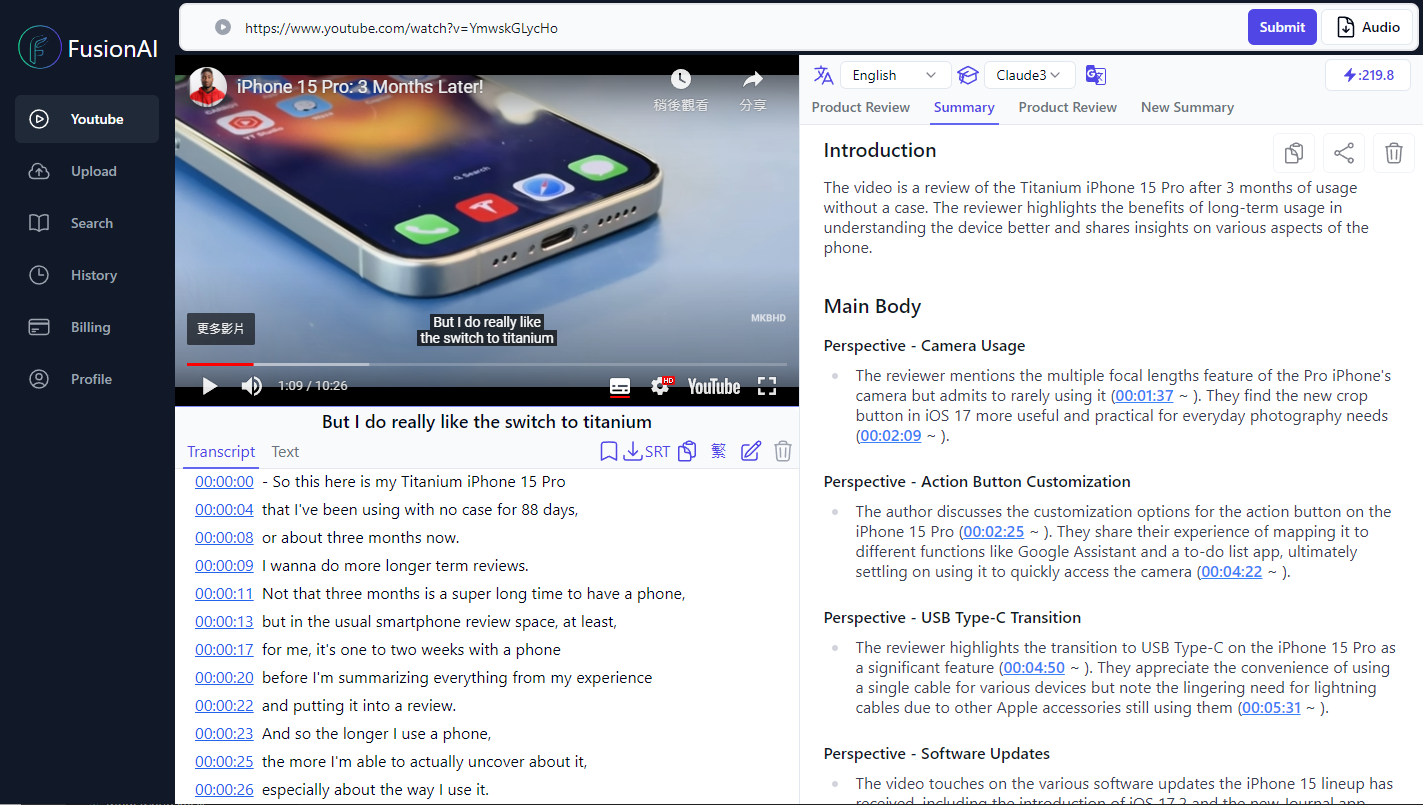This screenshot has width=1423, height=805.
Task: Click the Audio download button
Action: (1367, 27)
